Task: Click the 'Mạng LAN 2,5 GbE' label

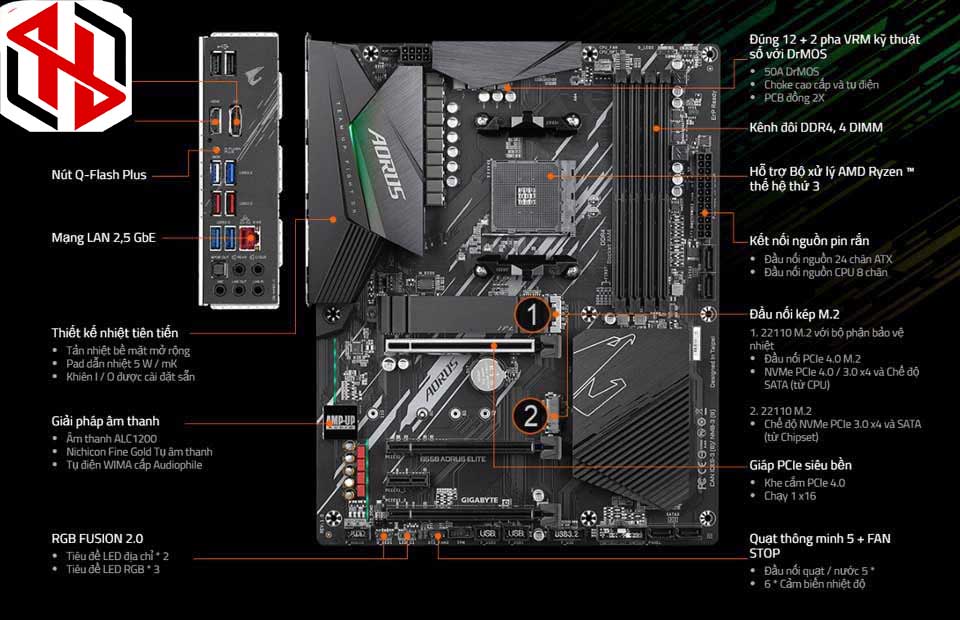Action: 103,237
